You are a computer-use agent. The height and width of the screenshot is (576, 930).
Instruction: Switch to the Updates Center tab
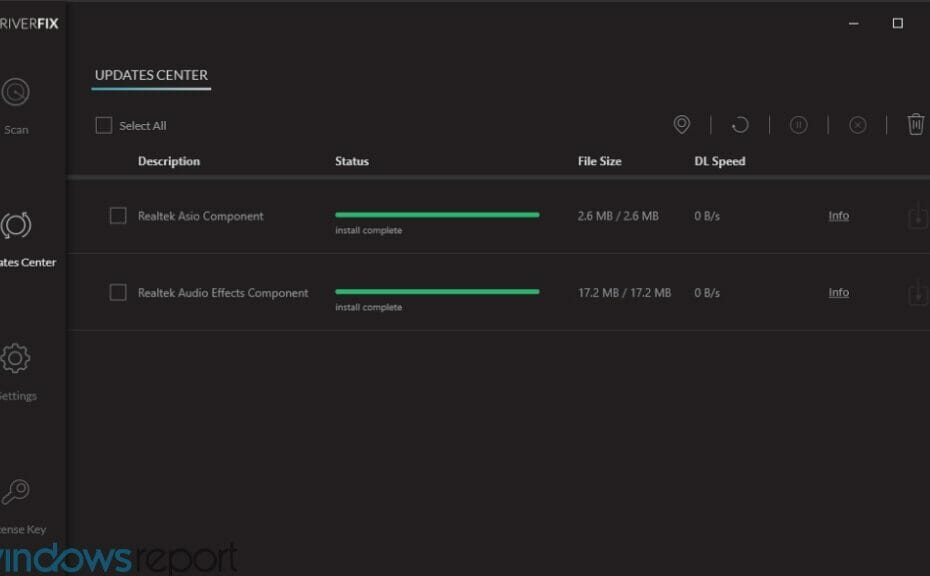point(151,75)
